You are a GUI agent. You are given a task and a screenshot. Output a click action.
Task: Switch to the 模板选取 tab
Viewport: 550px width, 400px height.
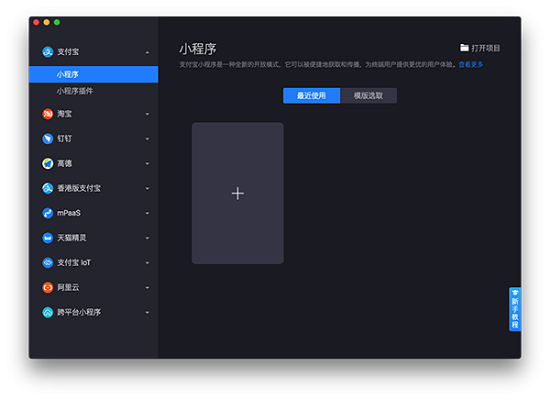[368, 95]
